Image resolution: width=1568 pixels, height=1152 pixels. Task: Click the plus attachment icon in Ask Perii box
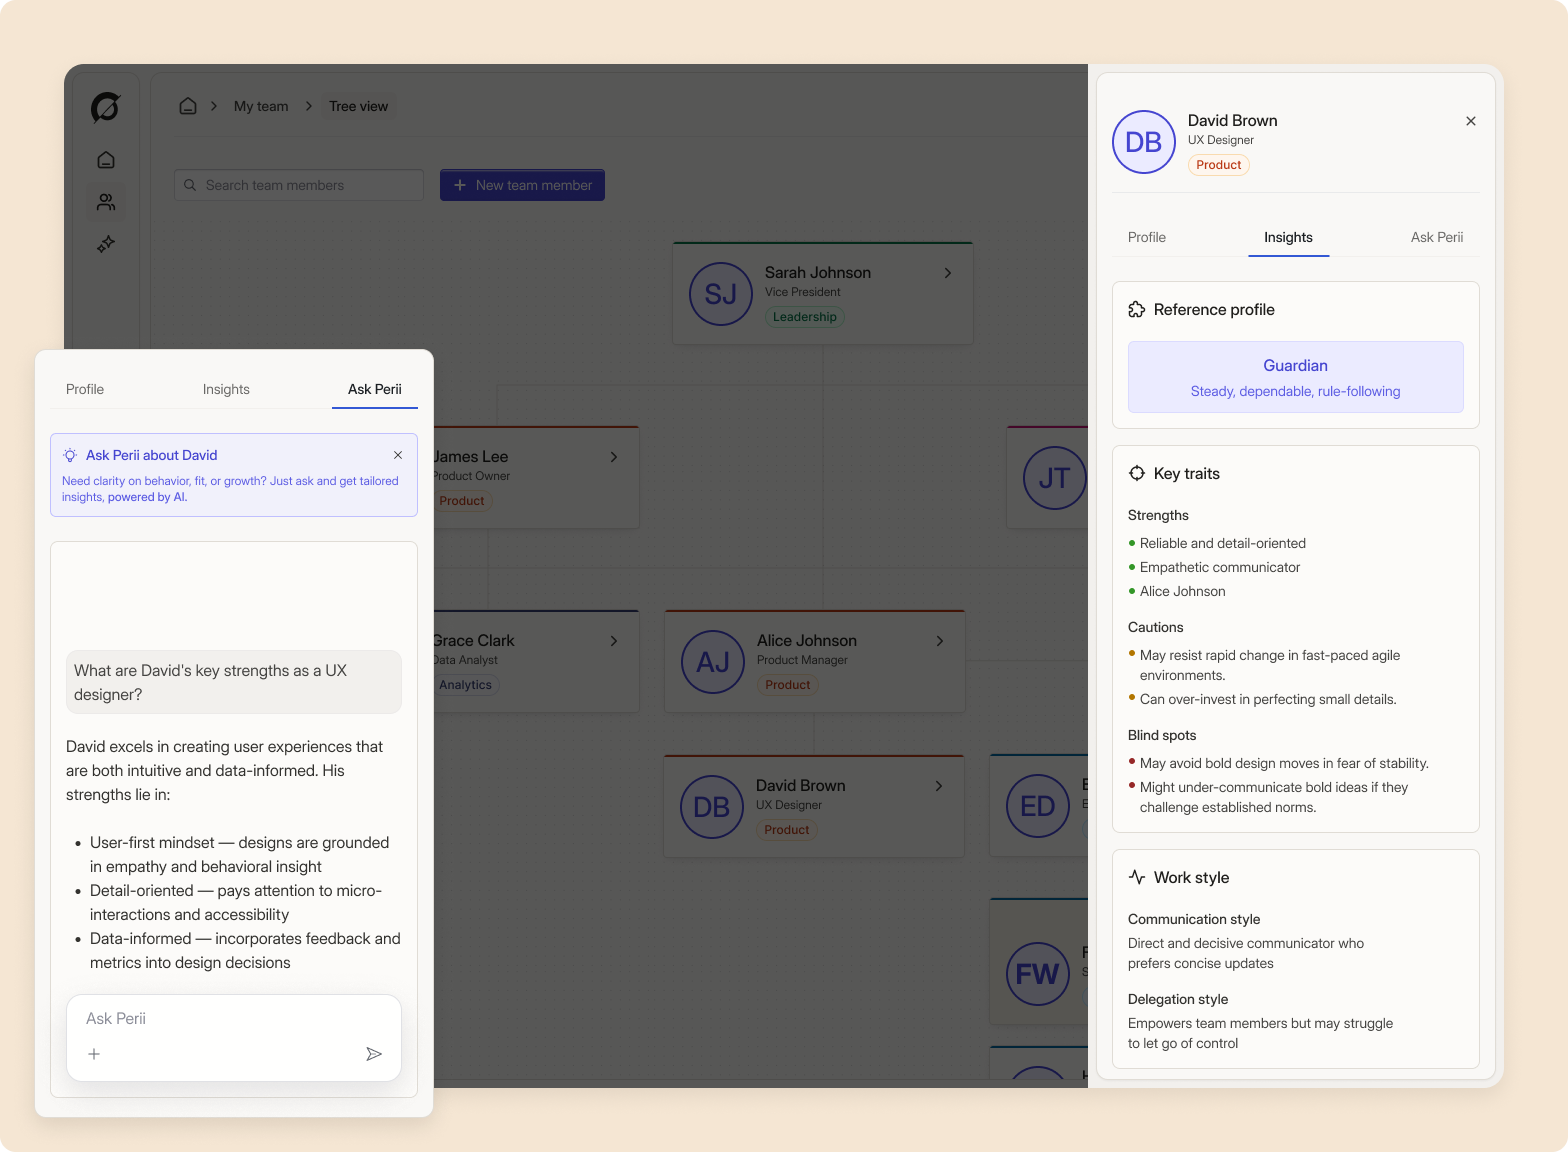94,1054
